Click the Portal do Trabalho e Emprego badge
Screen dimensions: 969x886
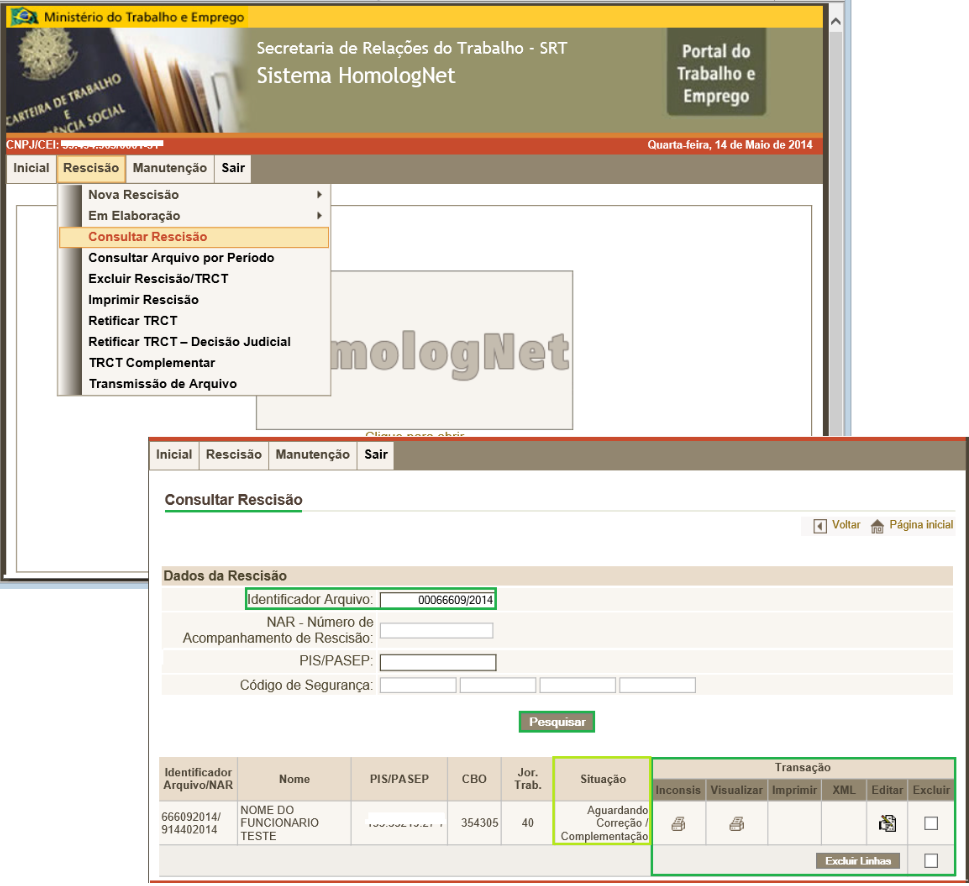(716, 72)
